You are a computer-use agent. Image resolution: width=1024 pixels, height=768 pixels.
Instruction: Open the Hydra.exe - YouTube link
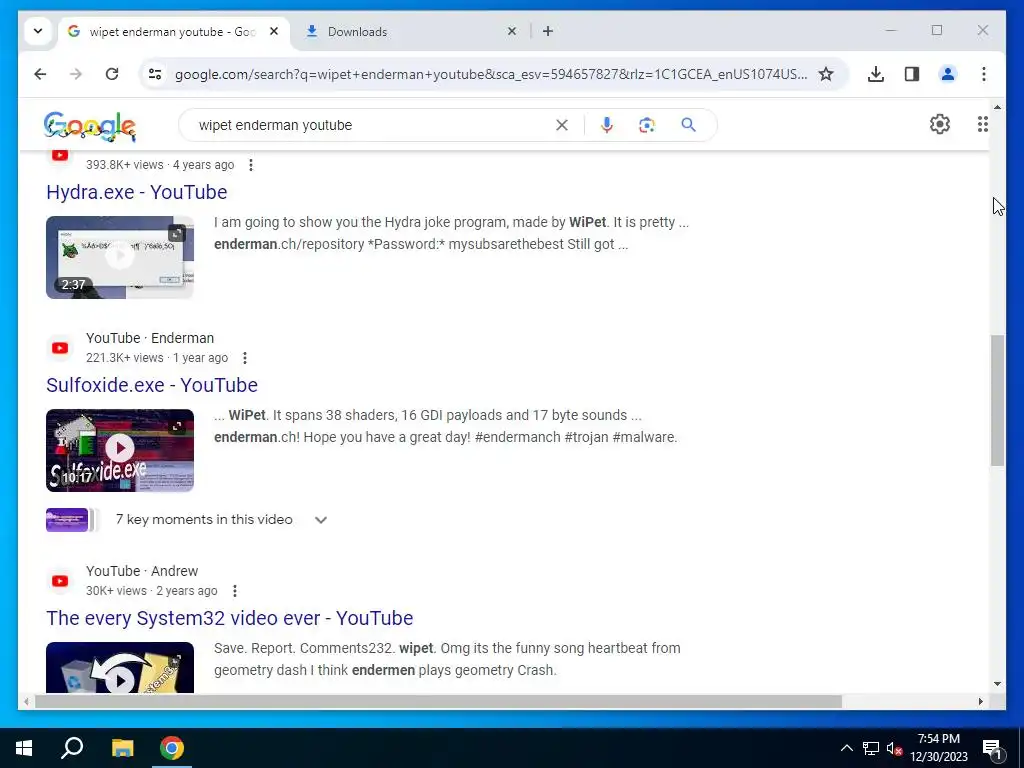[x=136, y=192]
